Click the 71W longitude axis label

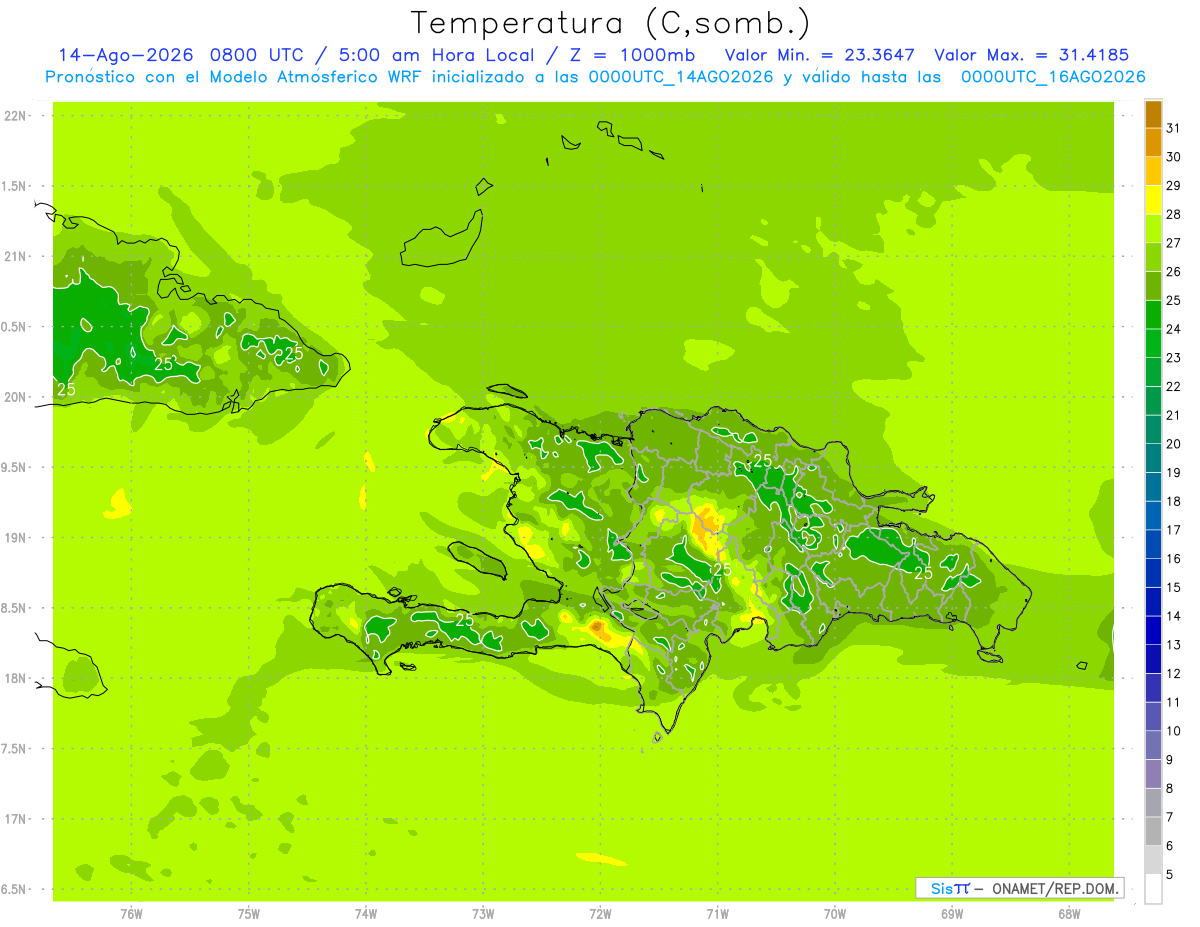click(x=717, y=913)
